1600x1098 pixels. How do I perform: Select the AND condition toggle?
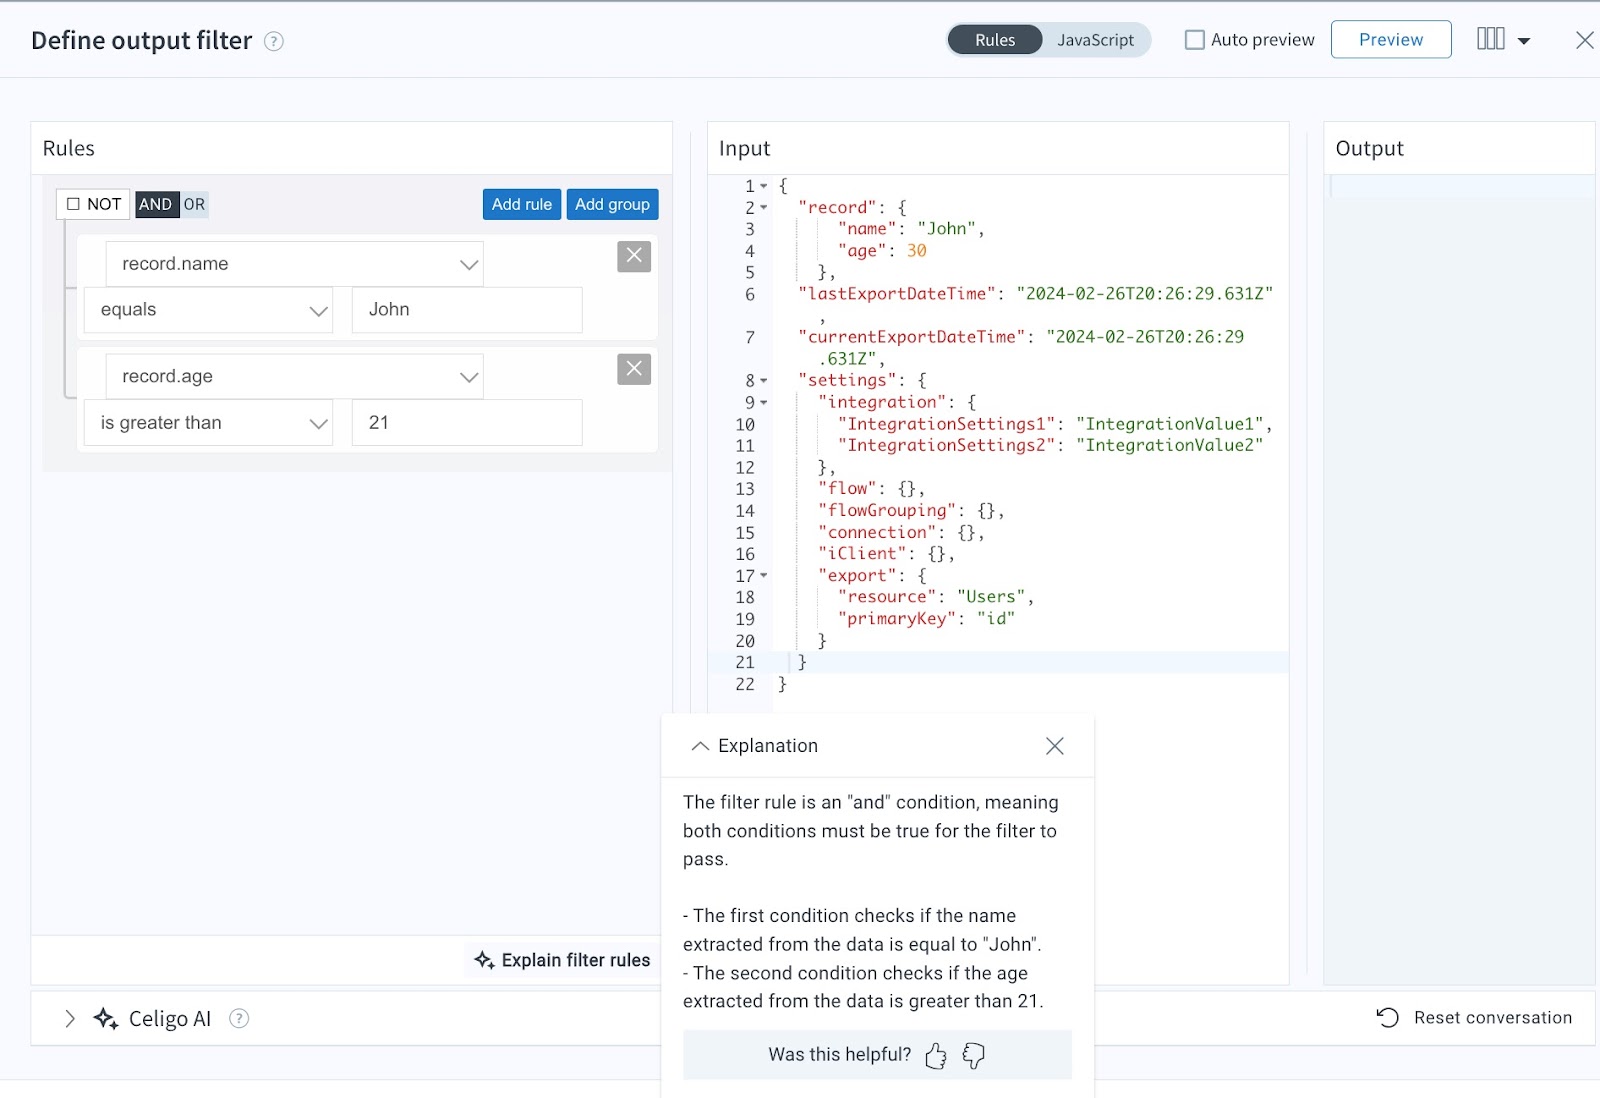[156, 204]
